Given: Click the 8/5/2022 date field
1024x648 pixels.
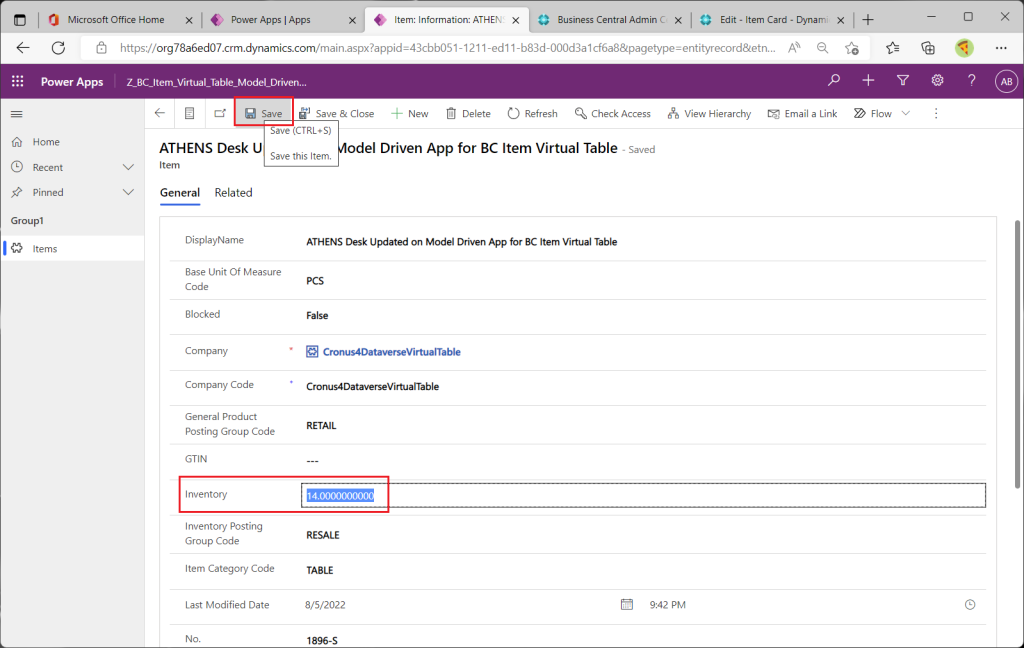Looking at the screenshot, I should click(x=325, y=605).
